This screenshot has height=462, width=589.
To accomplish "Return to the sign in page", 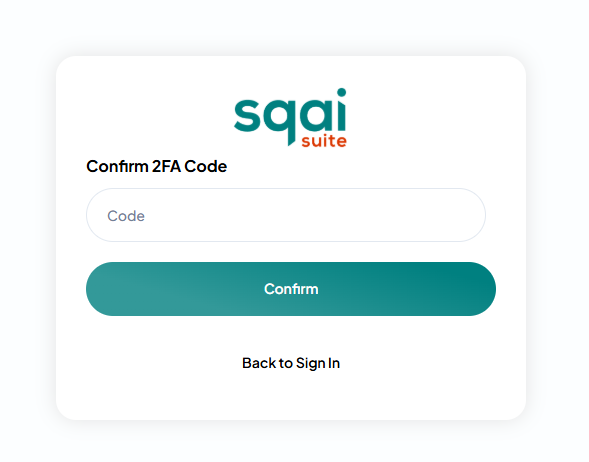I will [x=291, y=363].
